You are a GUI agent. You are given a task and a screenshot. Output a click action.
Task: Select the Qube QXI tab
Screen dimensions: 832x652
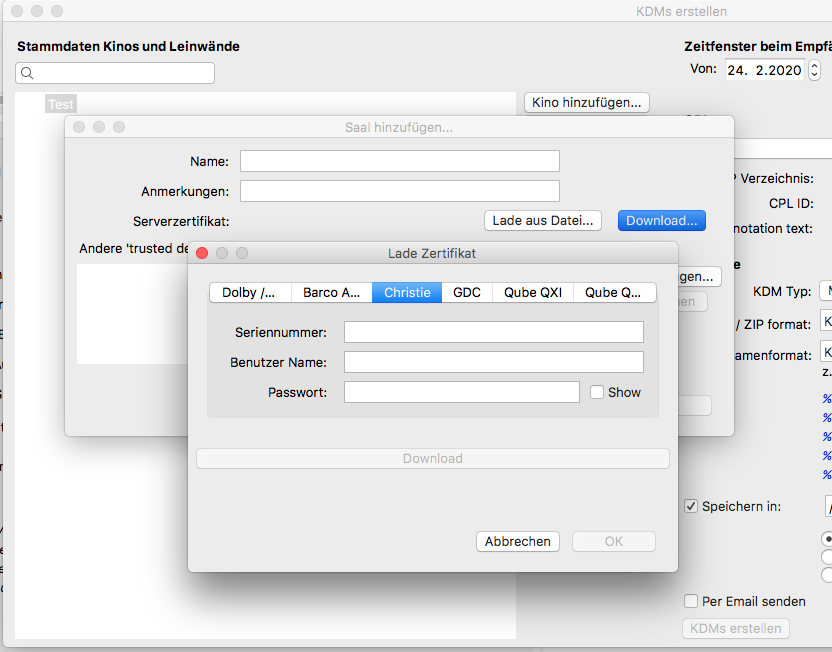point(532,292)
